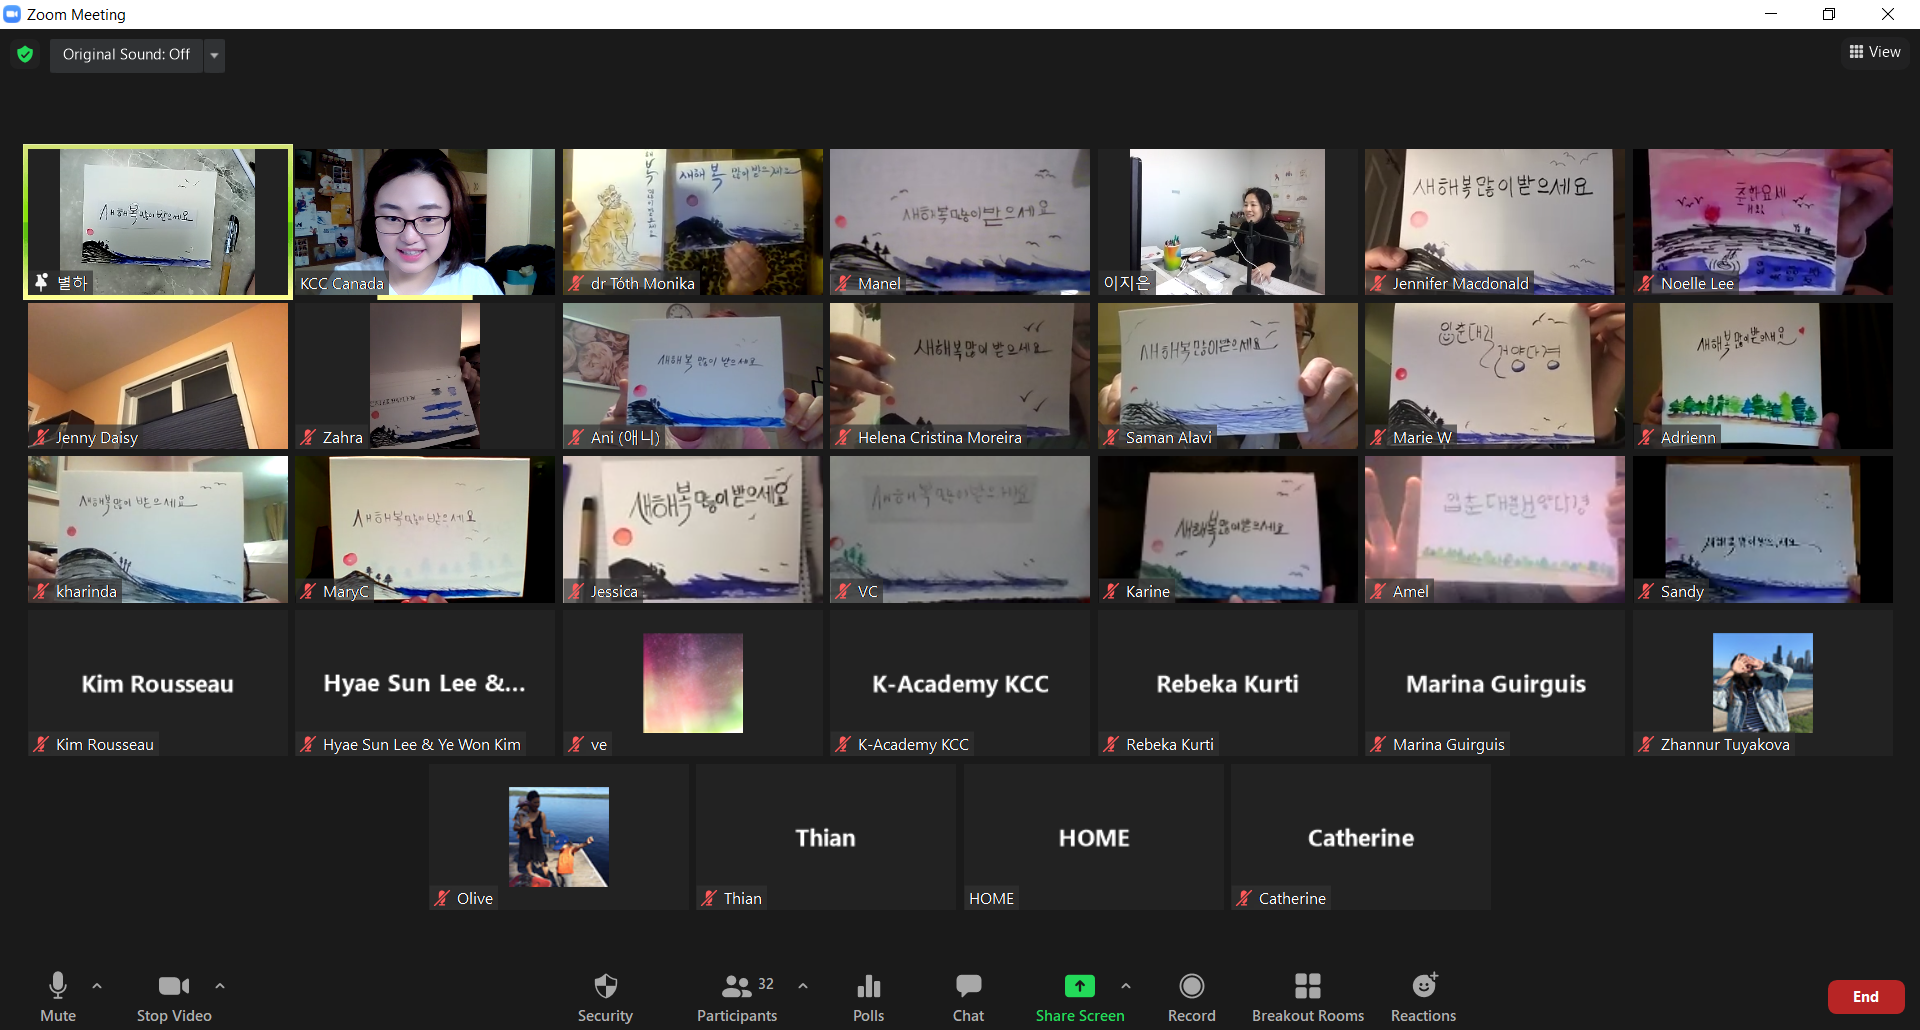Expand the Participants options caret
Screen dimensions: 1920x1030
pyautogui.click(x=803, y=986)
